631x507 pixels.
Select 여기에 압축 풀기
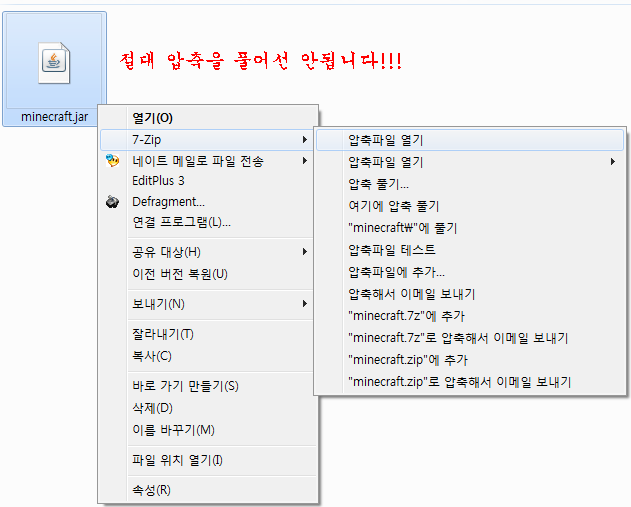[x=470, y=206]
